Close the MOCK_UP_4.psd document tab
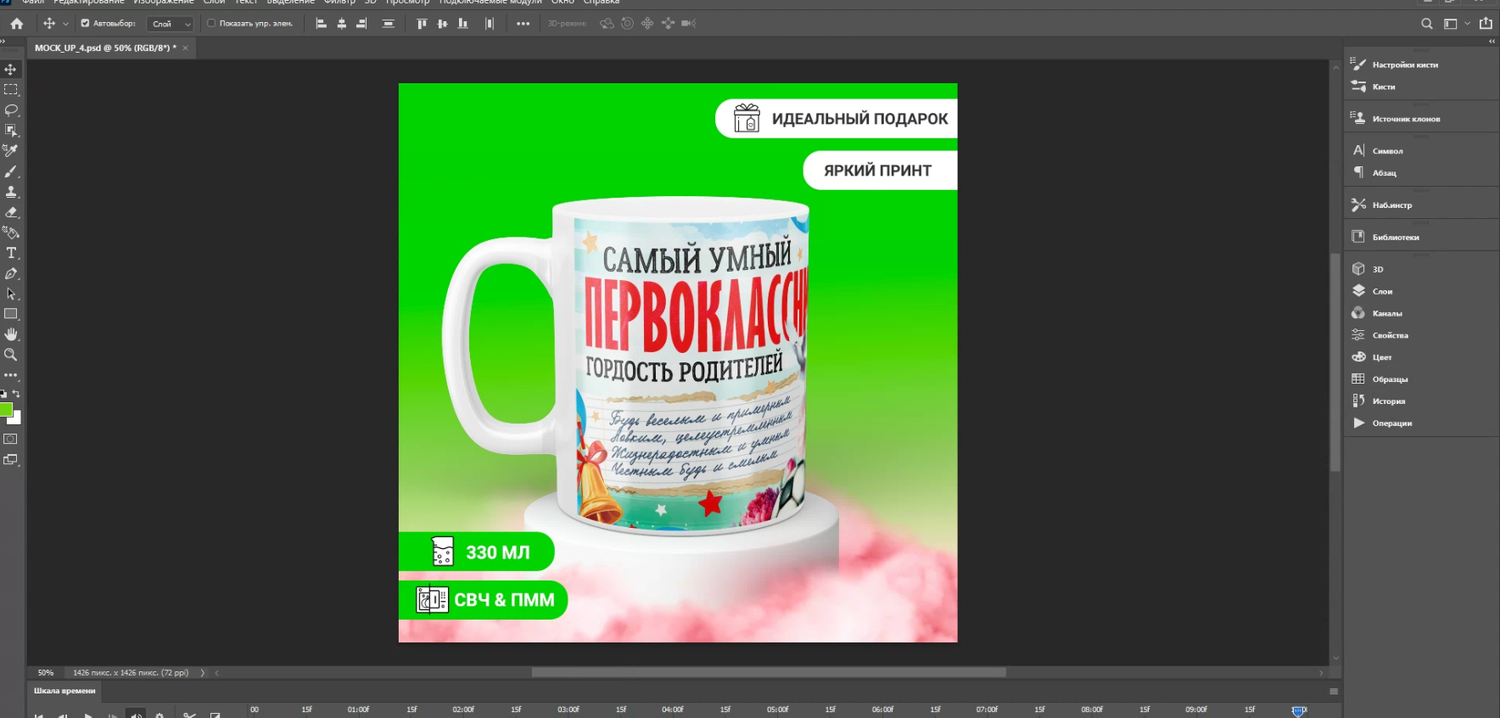Screen dimensions: 1500x718 point(185,48)
